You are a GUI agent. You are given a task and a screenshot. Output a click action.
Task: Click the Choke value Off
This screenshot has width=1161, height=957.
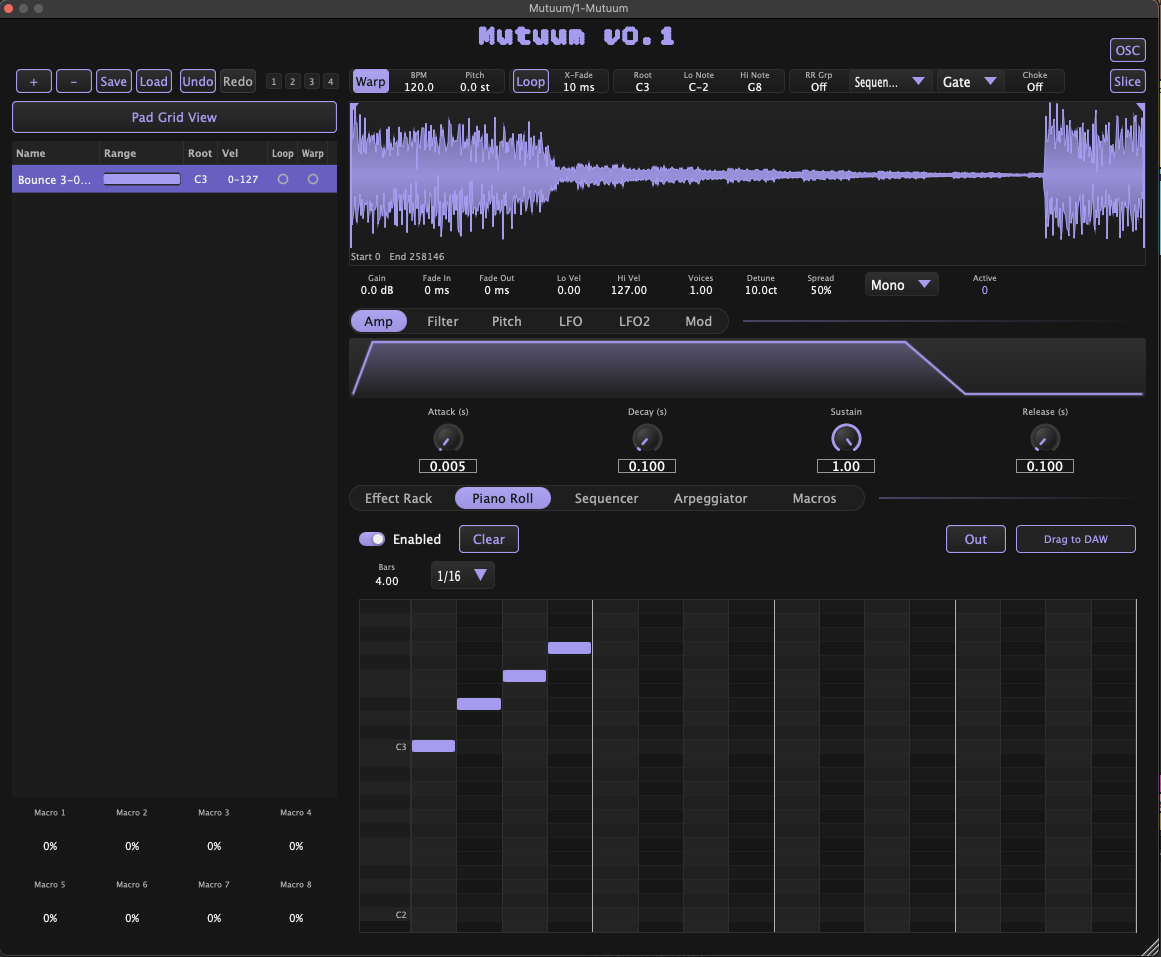coord(1034,87)
